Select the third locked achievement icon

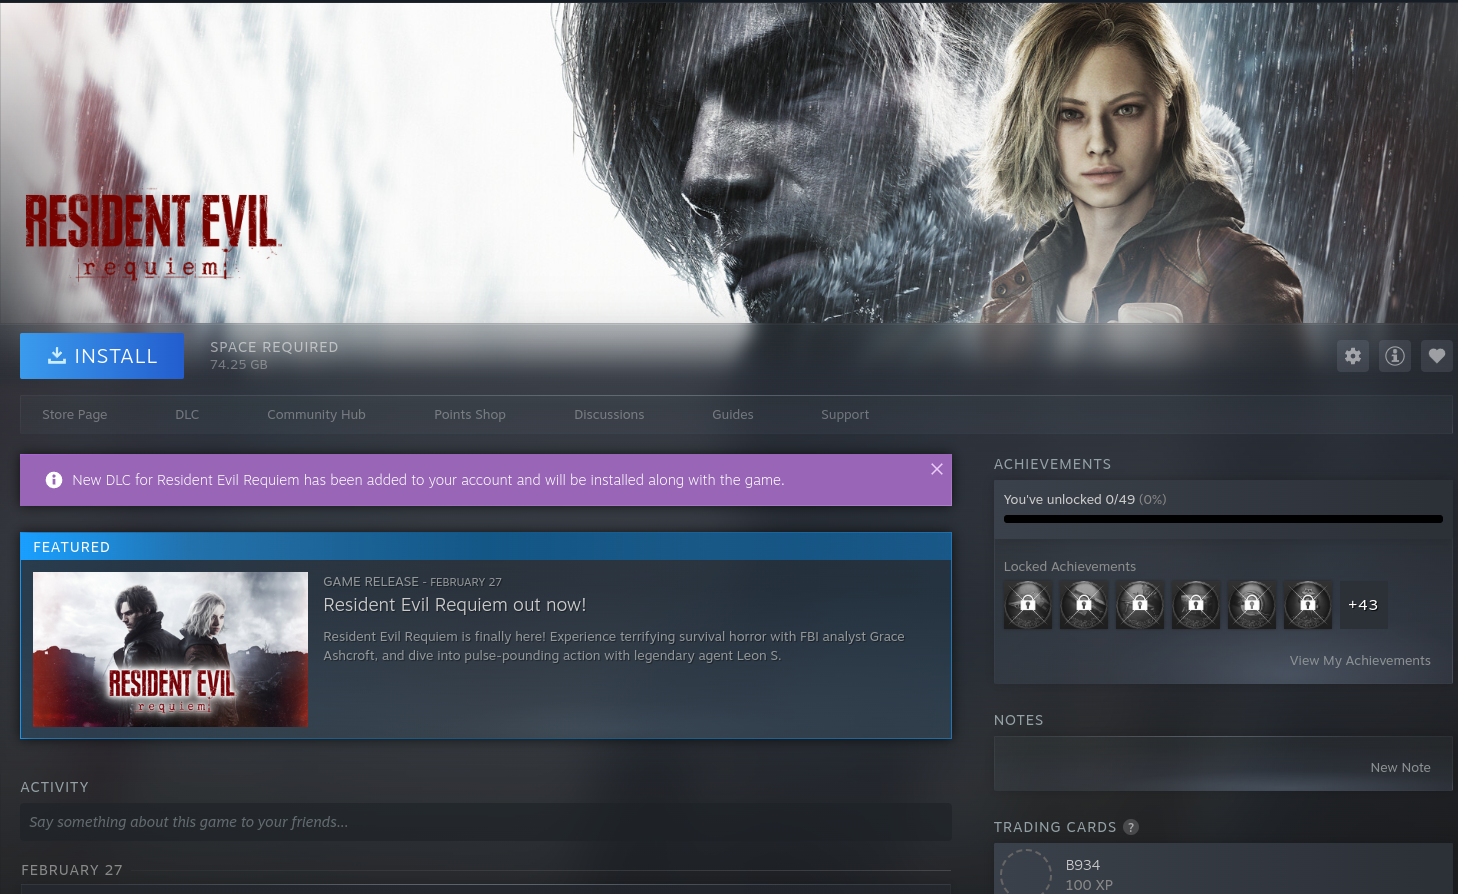(x=1140, y=605)
